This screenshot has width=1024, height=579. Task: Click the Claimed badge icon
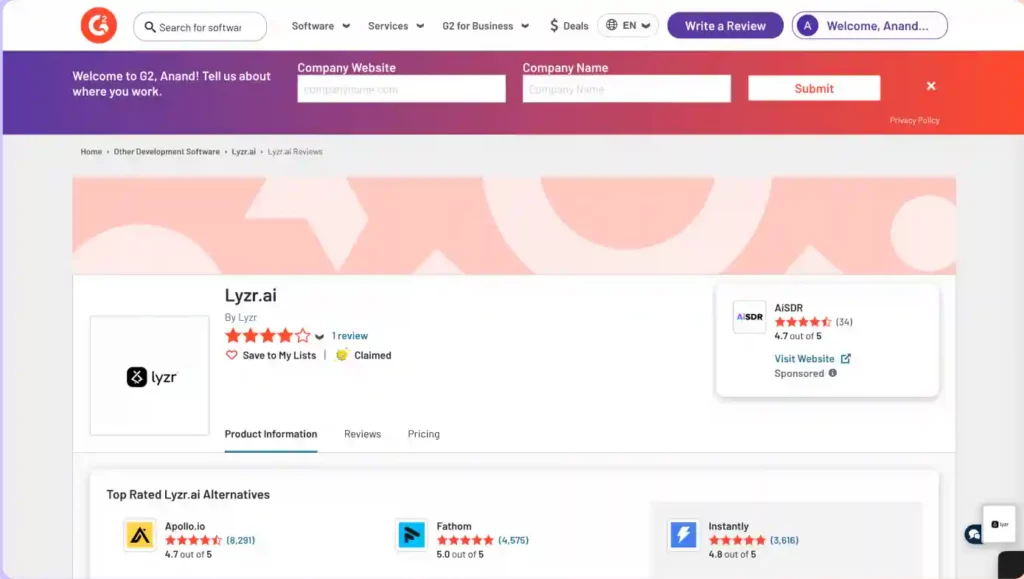pyautogui.click(x=342, y=355)
